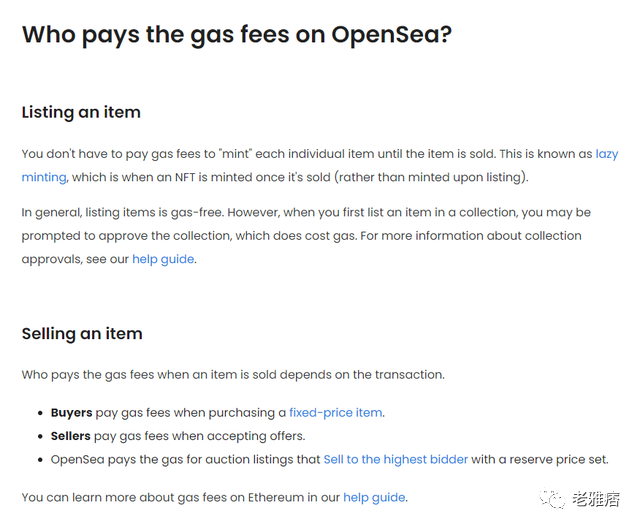Click the paragraph starting 'In general, listing items'
The image size is (640, 527).
tap(306, 236)
